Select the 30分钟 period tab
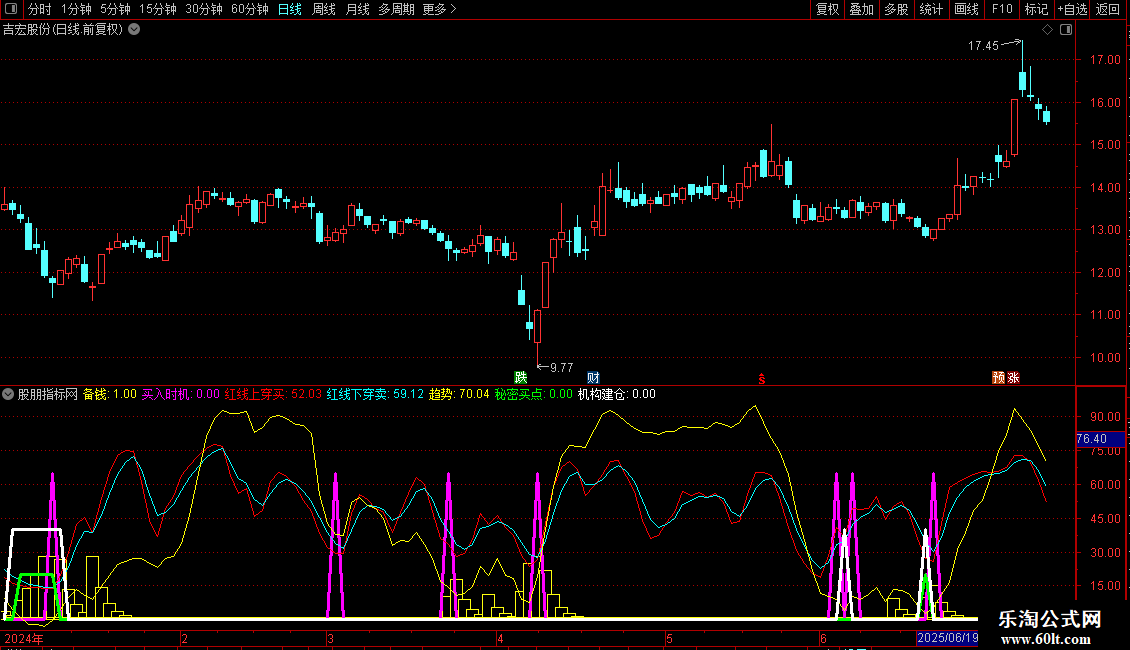 (204, 9)
